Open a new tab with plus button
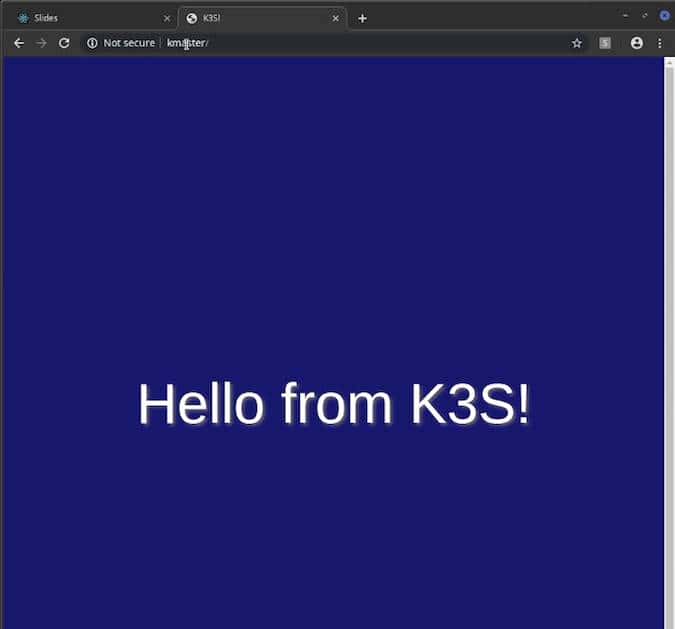This screenshot has height=629, width=675. coord(362,19)
